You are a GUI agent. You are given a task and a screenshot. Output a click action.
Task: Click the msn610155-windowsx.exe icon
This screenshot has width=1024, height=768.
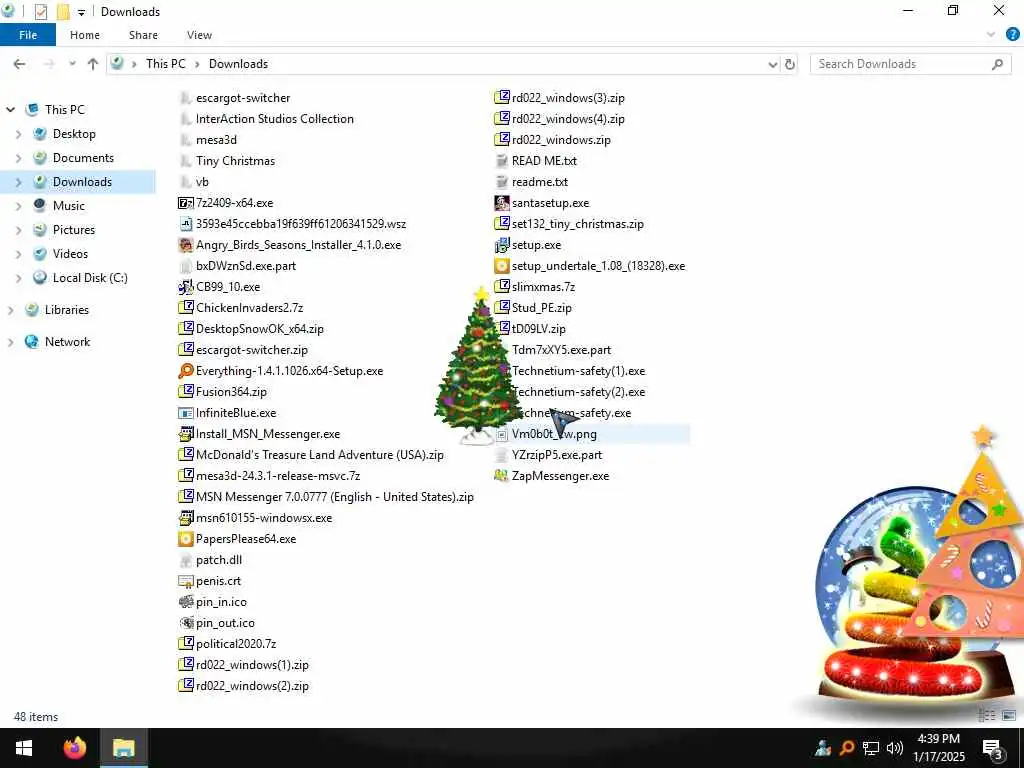[185, 518]
